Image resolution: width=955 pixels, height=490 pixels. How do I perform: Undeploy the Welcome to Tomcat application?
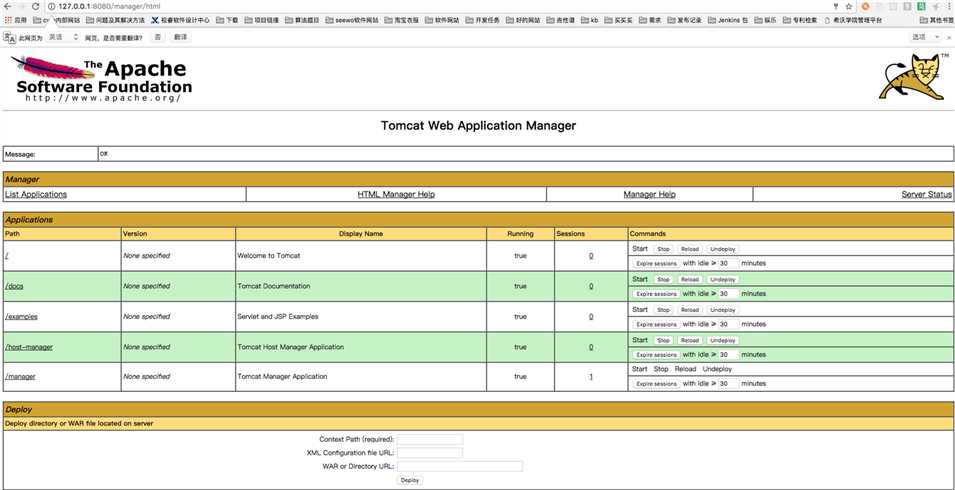point(723,249)
